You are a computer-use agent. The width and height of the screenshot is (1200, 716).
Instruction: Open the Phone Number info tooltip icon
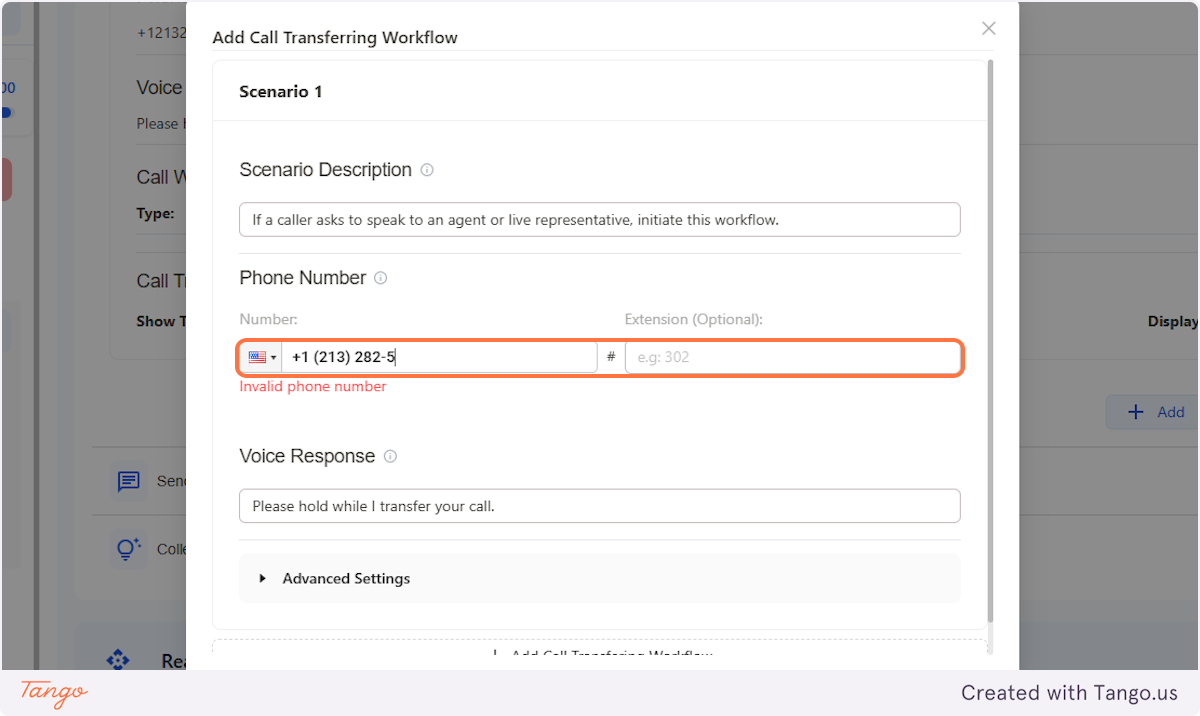381,278
